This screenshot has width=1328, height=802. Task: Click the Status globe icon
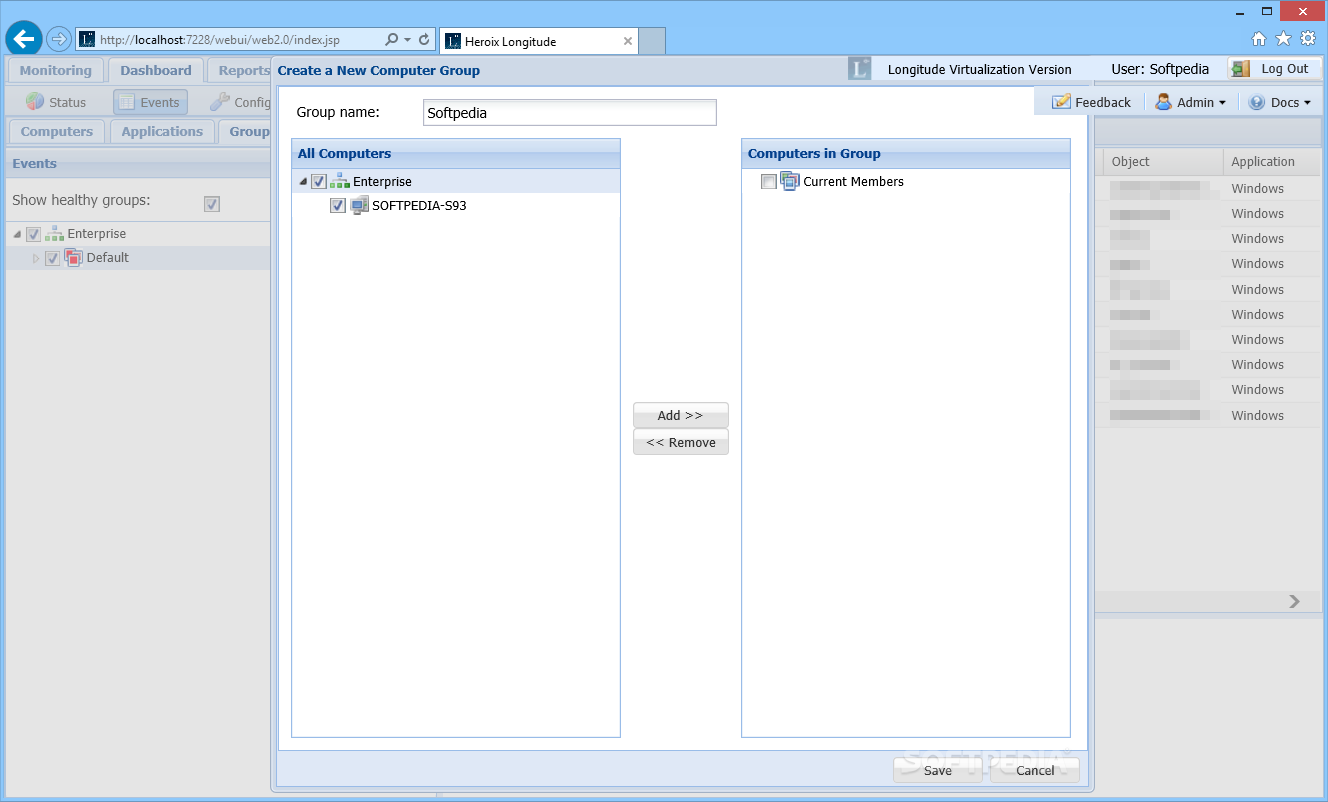(35, 102)
